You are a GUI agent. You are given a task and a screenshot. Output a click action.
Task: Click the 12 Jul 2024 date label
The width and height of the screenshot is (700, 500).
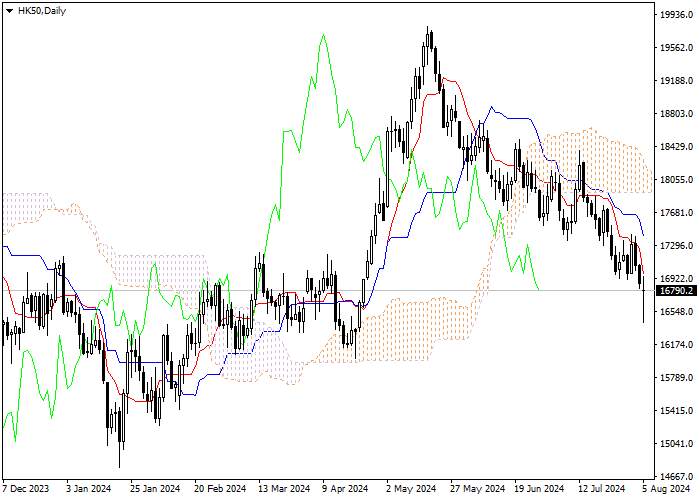[x=602, y=489]
